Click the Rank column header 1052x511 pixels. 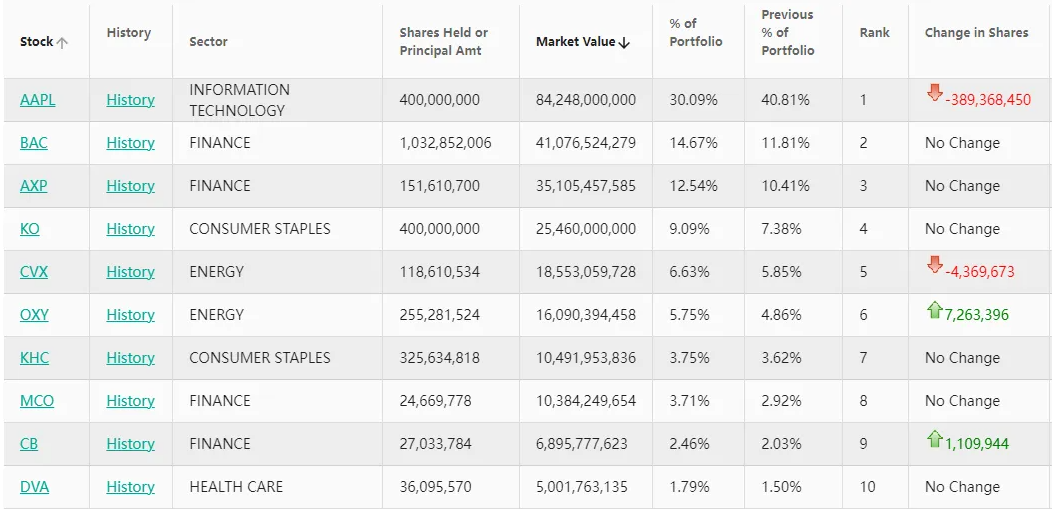(874, 33)
